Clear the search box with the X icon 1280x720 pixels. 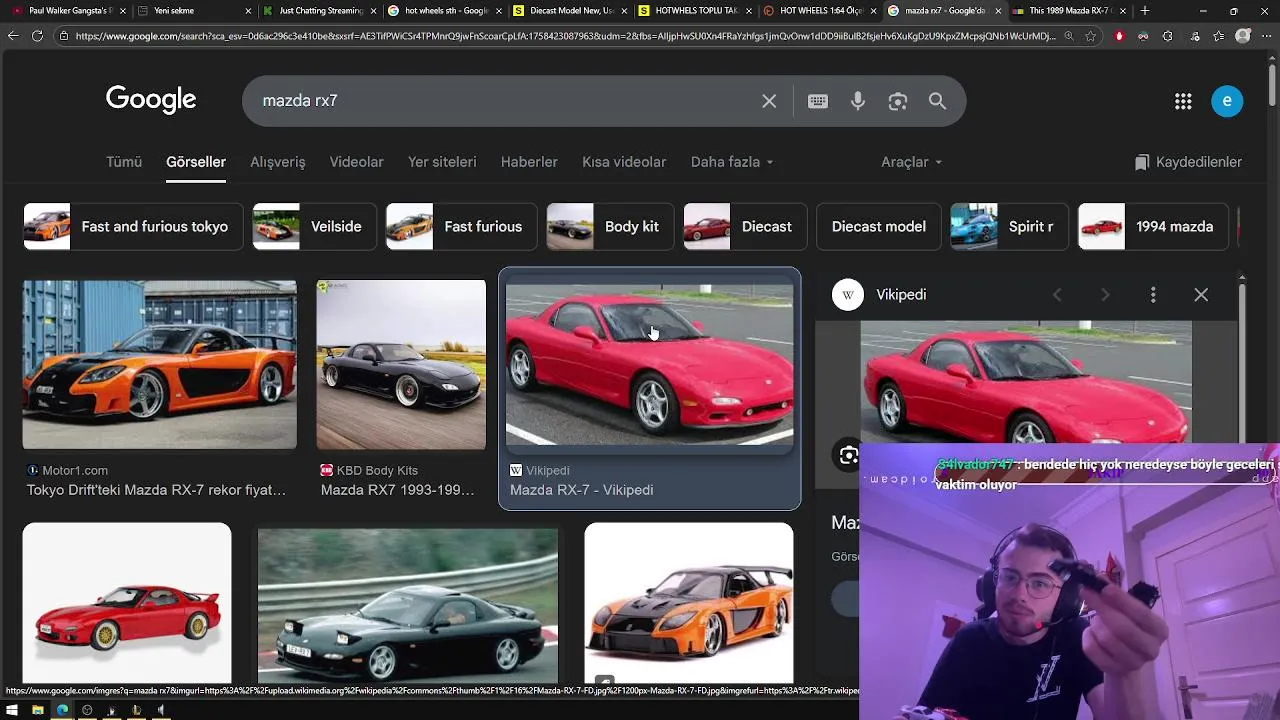769,101
